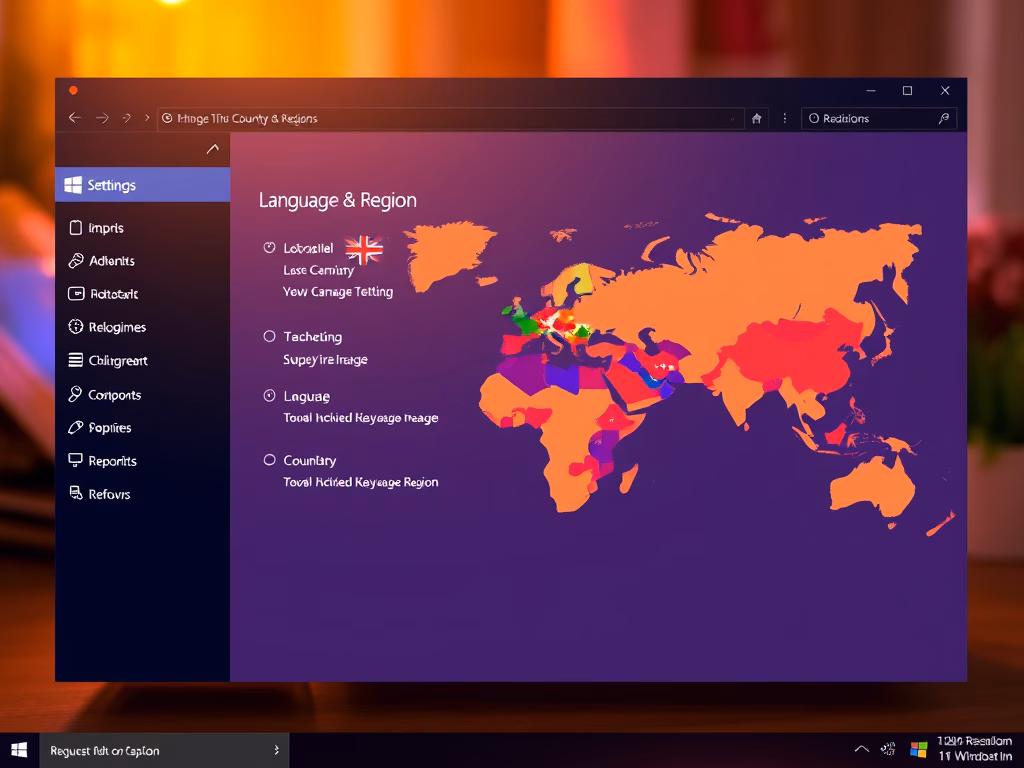Select the Tacheting radio button
The width and height of the screenshot is (1024, 768).
click(x=269, y=337)
